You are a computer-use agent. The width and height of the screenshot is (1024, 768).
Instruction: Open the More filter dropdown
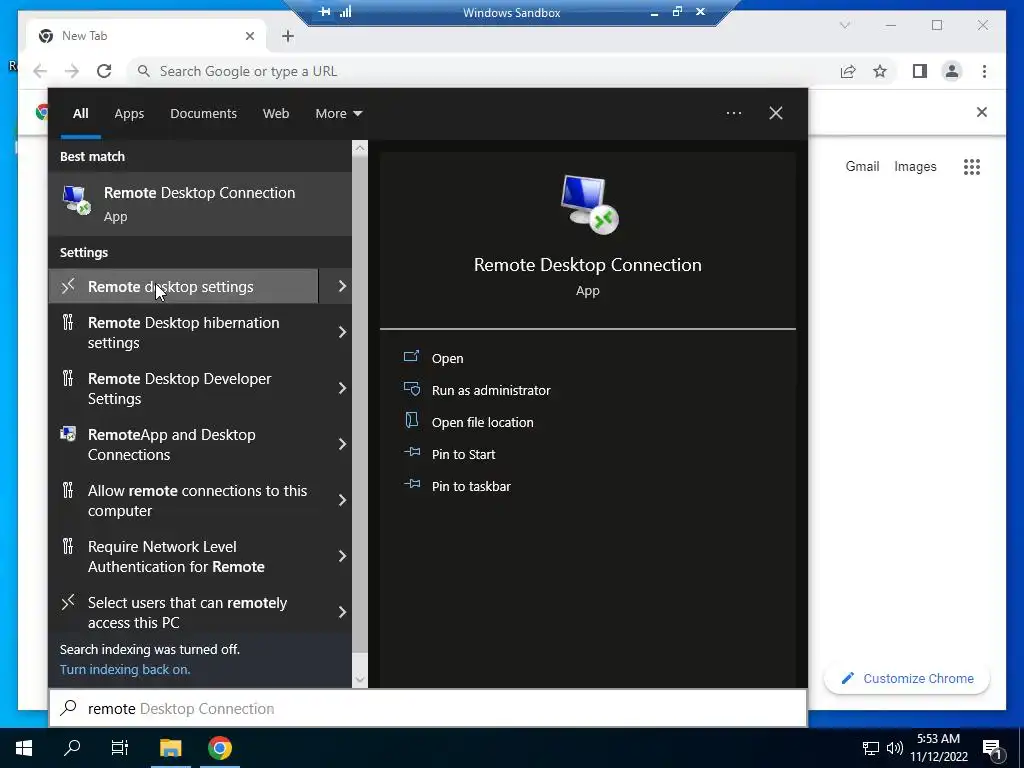pyautogui.click(x=338, y=114)
